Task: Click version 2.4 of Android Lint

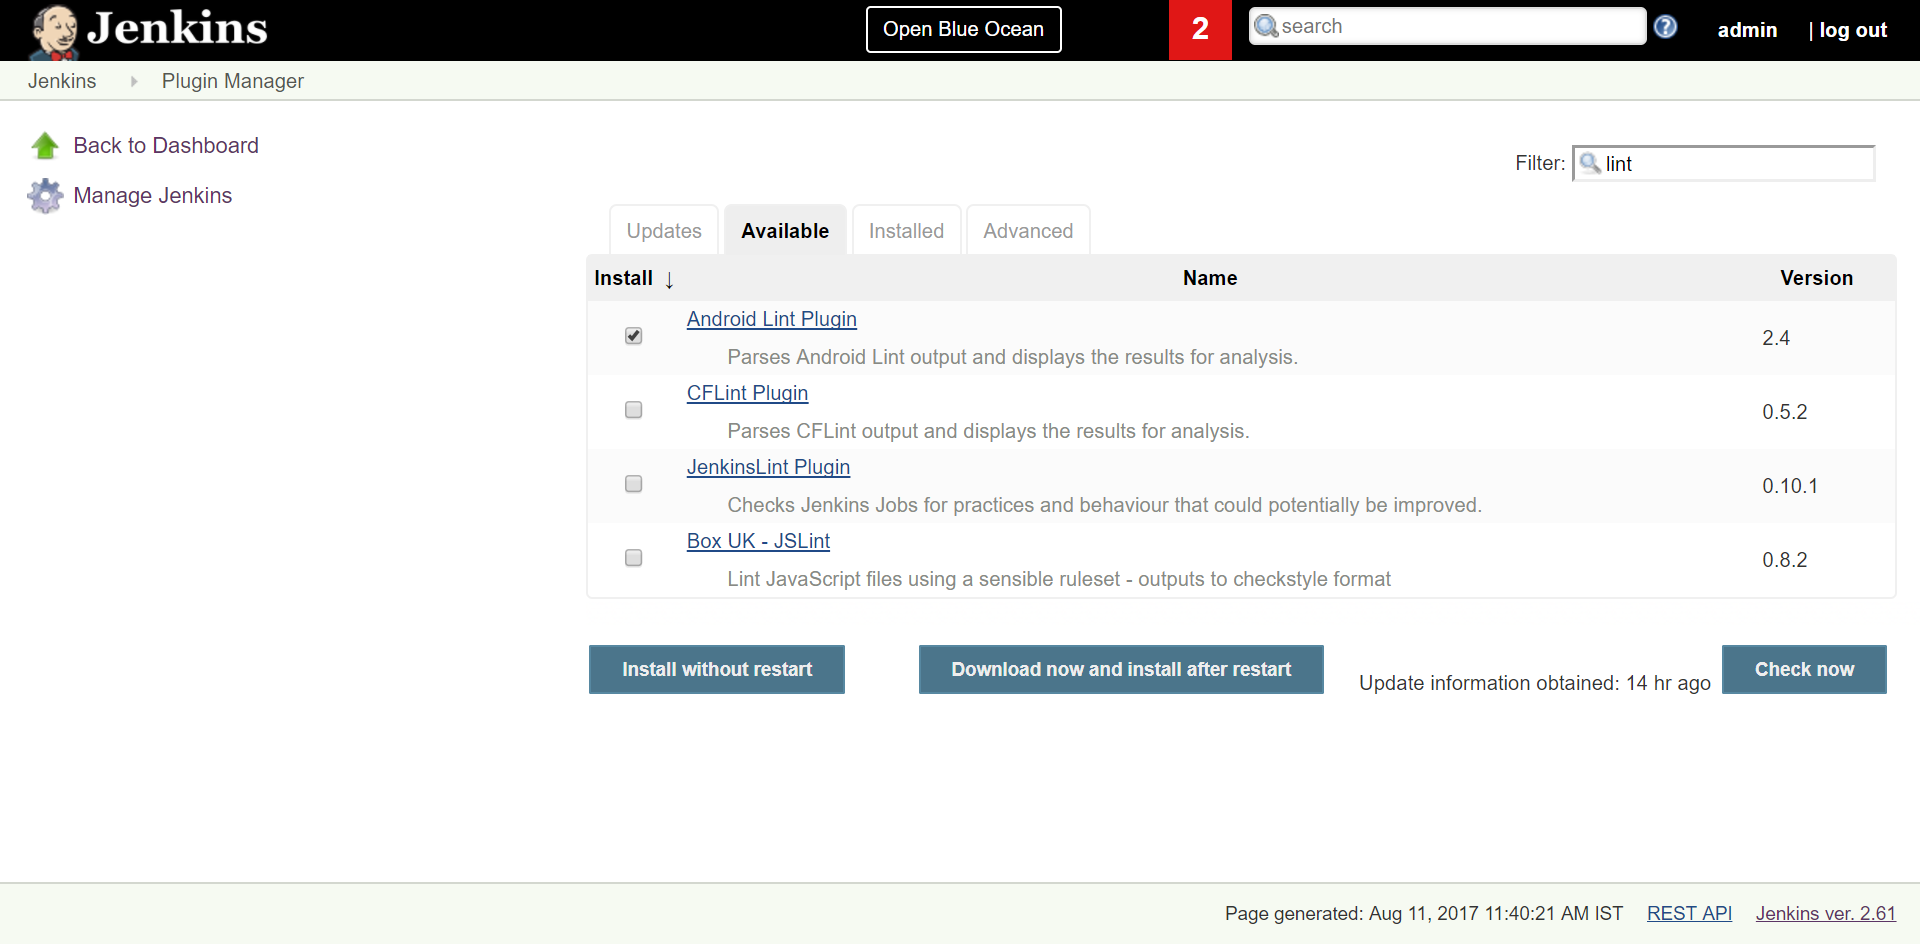Action: (x=1776, y=338)
